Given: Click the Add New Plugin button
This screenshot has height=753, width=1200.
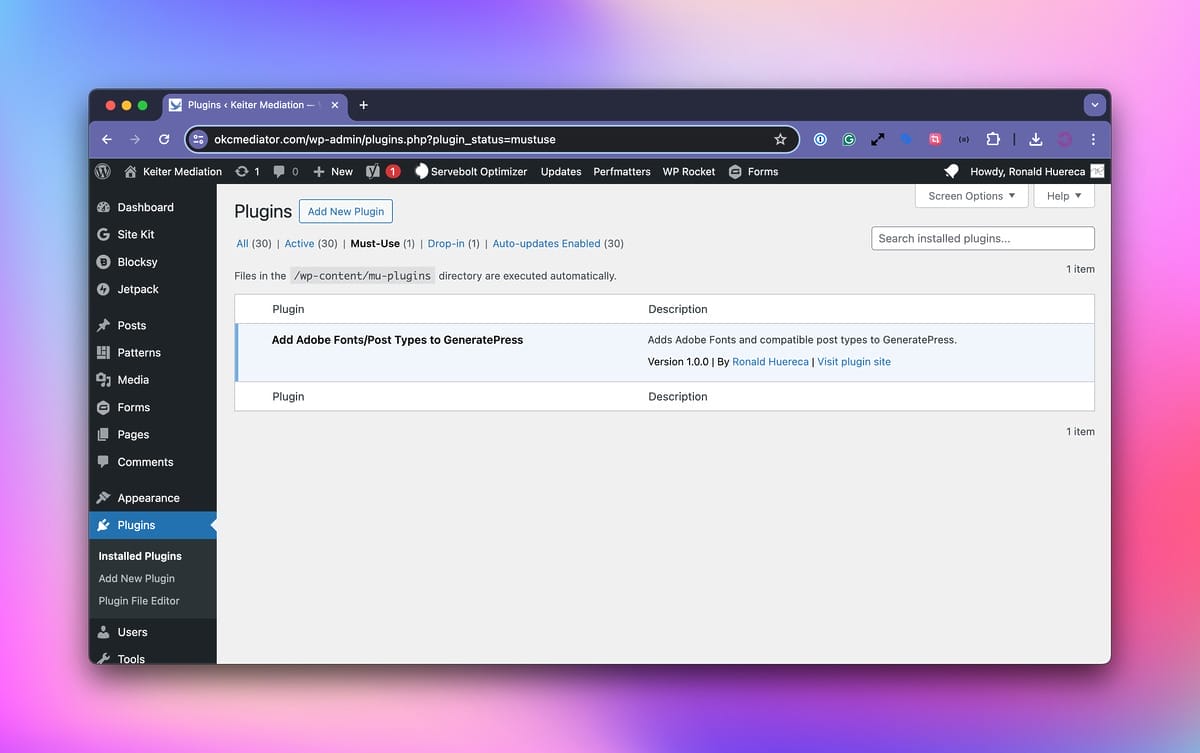Looking at the screenshot, I should pos(346,212).
